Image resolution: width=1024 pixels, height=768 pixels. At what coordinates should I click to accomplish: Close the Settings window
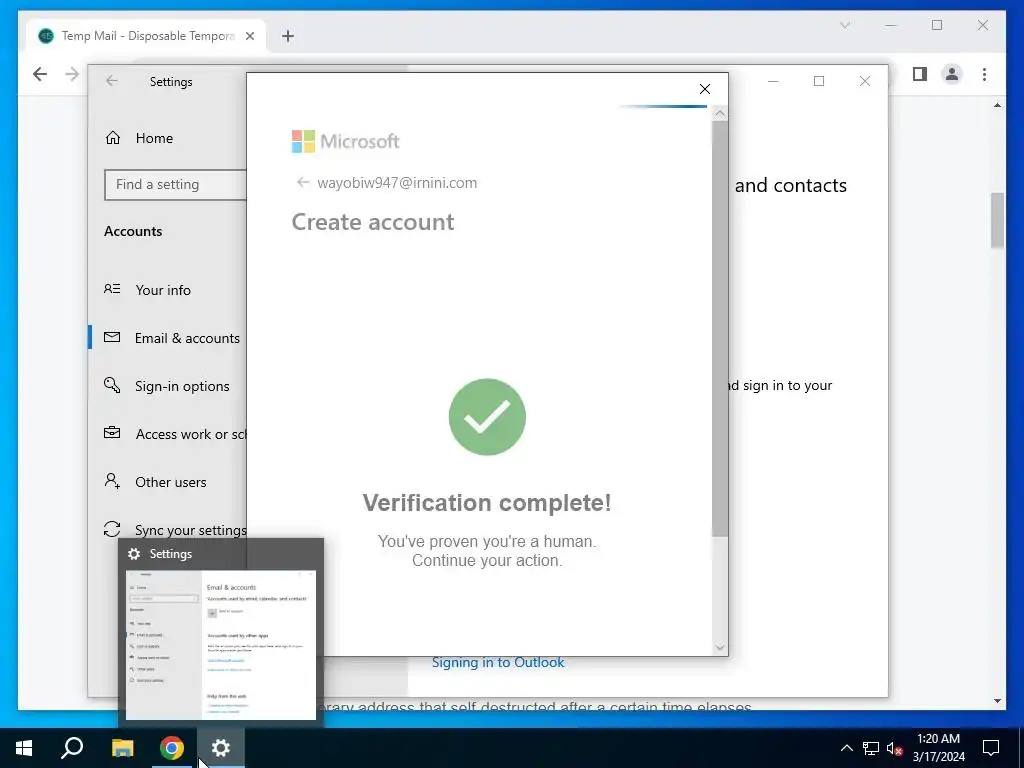tap(865, 81)
